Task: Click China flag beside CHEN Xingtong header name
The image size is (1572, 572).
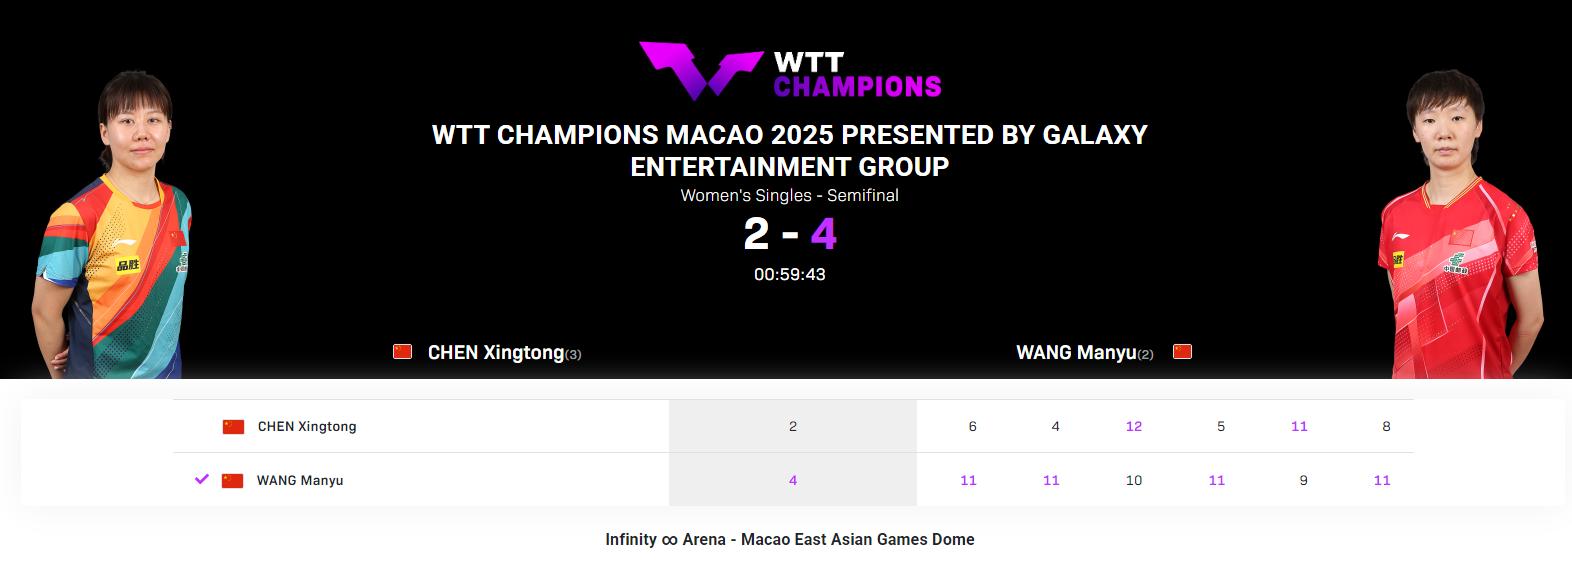Action: click(403, 352)
